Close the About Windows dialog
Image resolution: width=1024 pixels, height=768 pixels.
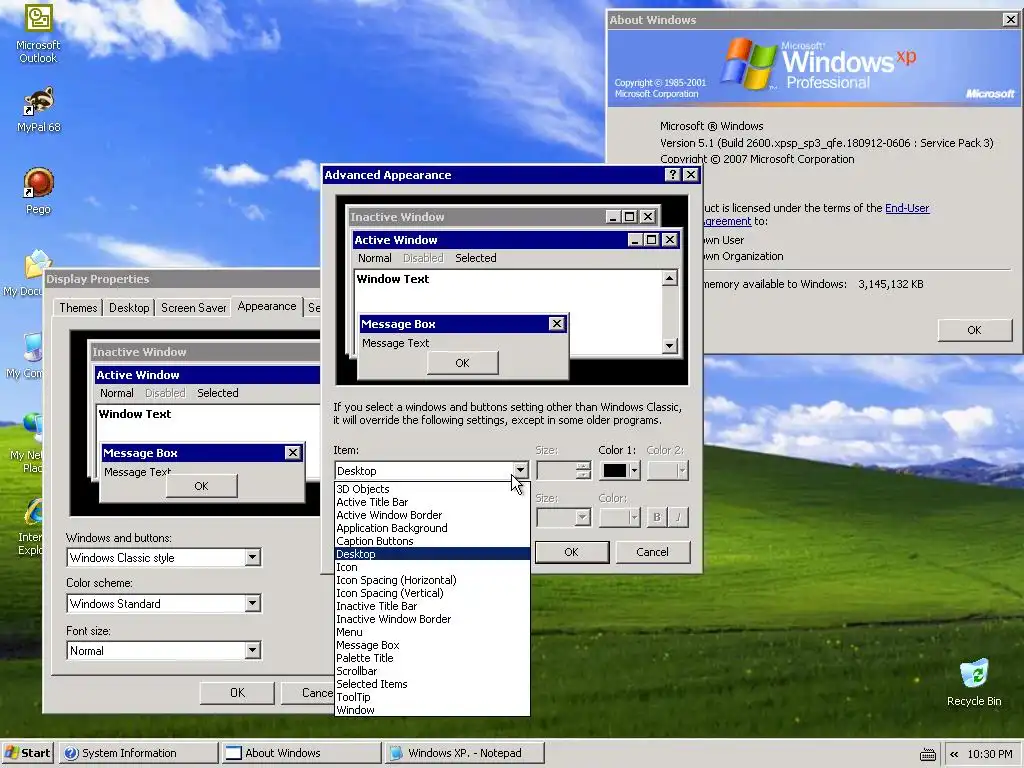click(x=1010, y=20)
